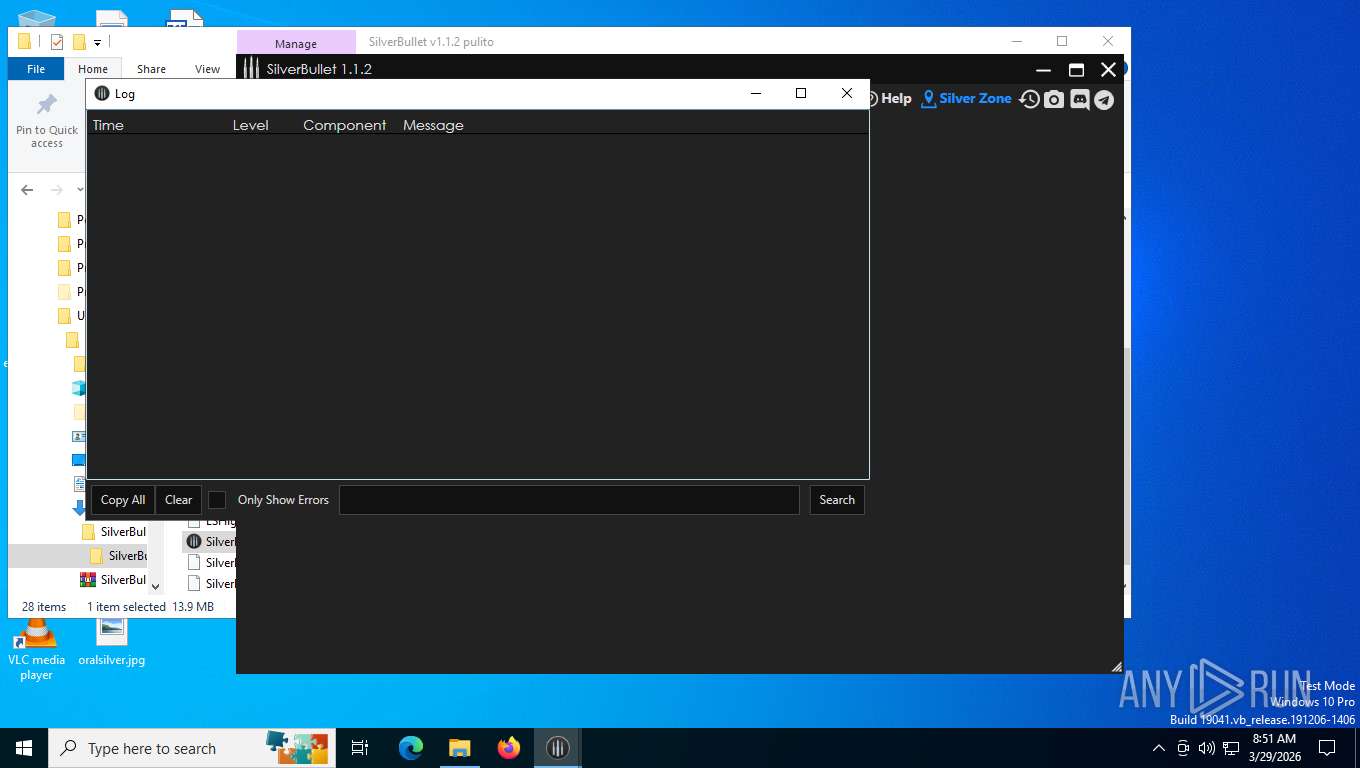Open recent locations dropdown in Explorer
Viewport: 1360px width, 768px height.
80,190
